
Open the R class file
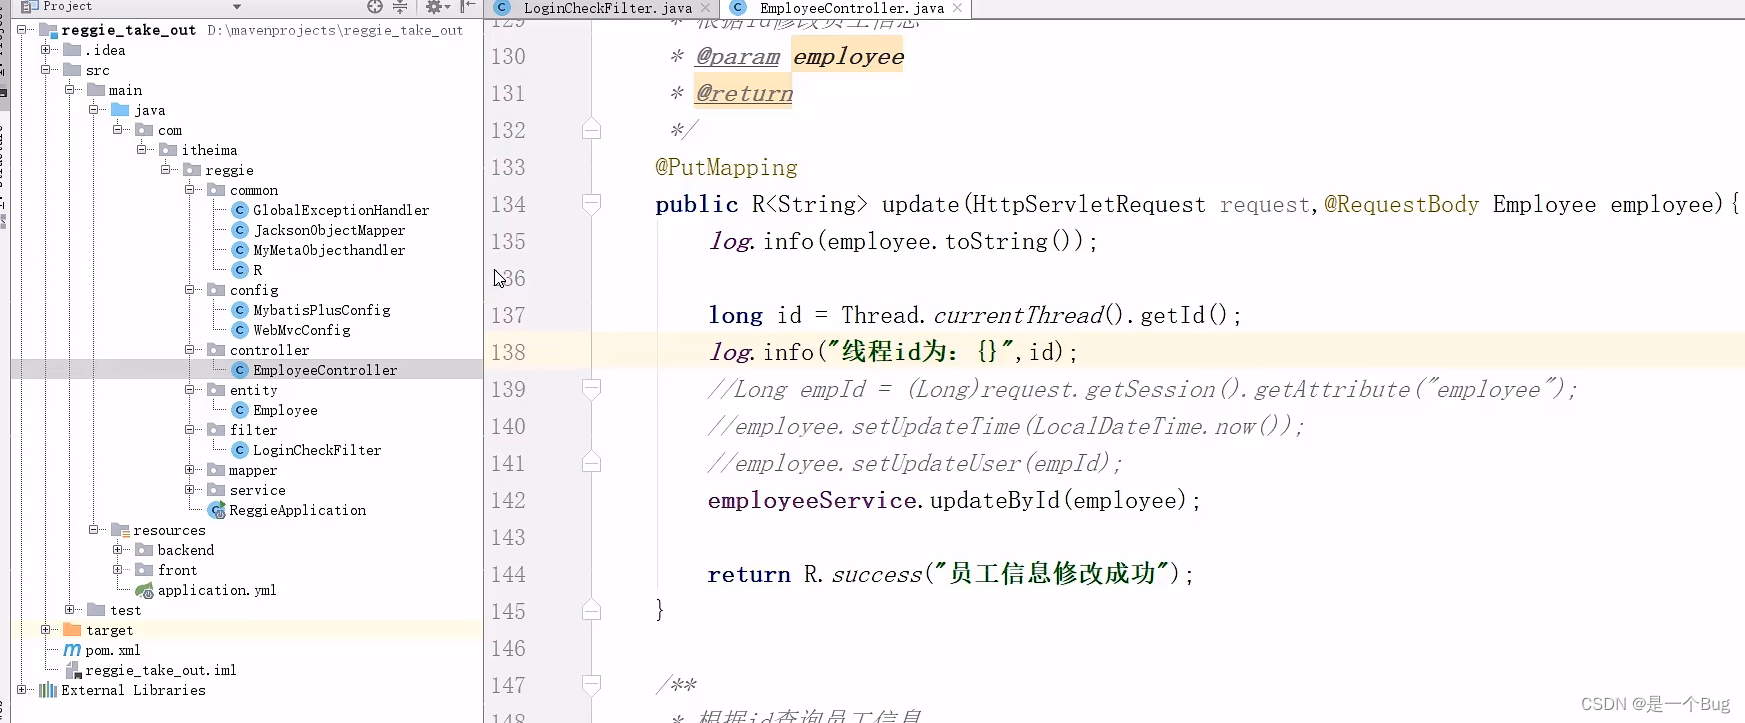pos(257,270)
